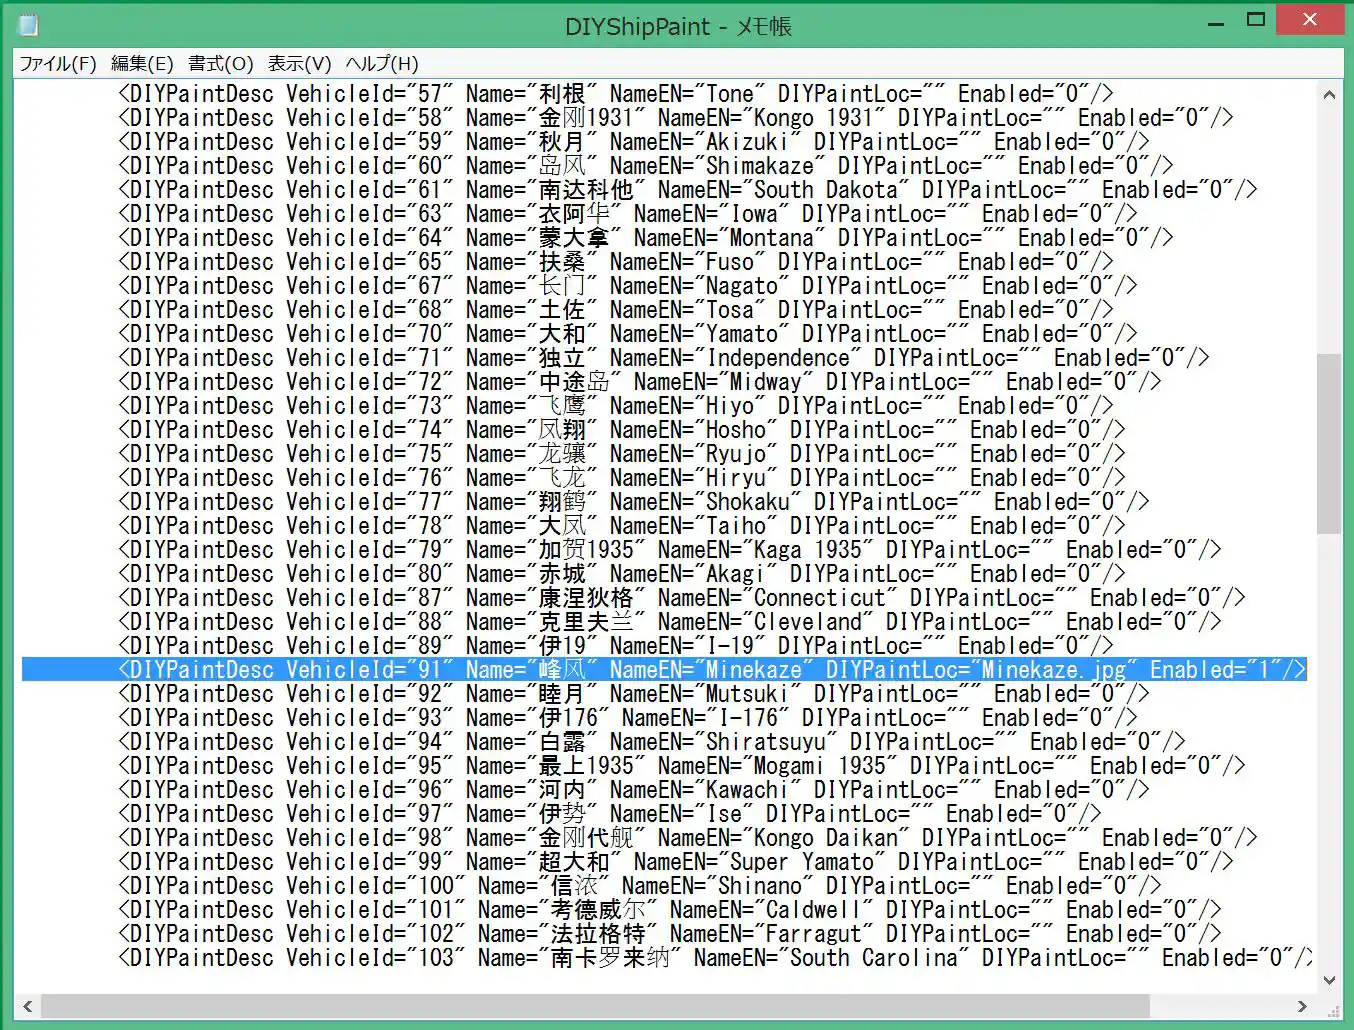Image resolution: width=1354 pixels, height=1030 pixels.
Task: Minimize the DIYShipPaint Notepad window
Action: (1216, 21)
